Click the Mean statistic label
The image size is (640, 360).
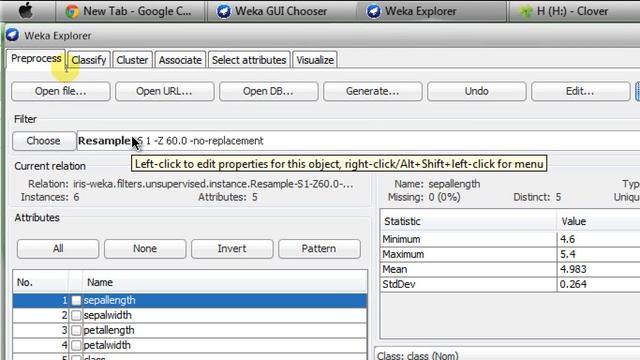(395, 269)
